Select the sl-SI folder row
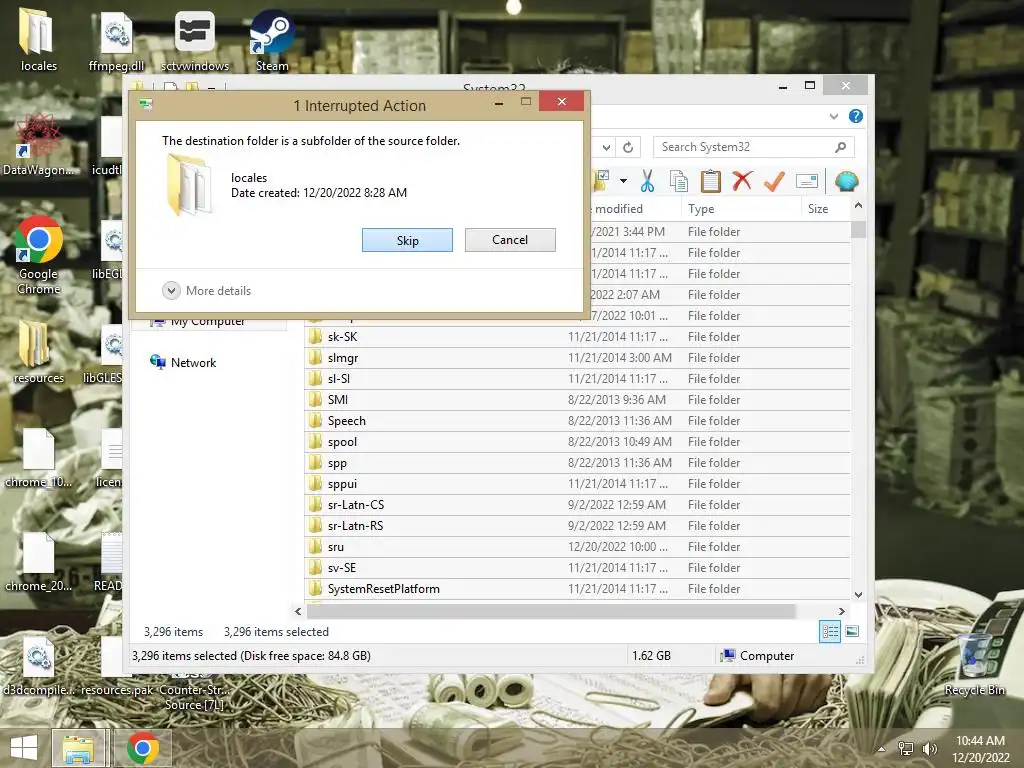Image resolution: width=1024 pixels, height=768 pixels. [x=577, y=379]
